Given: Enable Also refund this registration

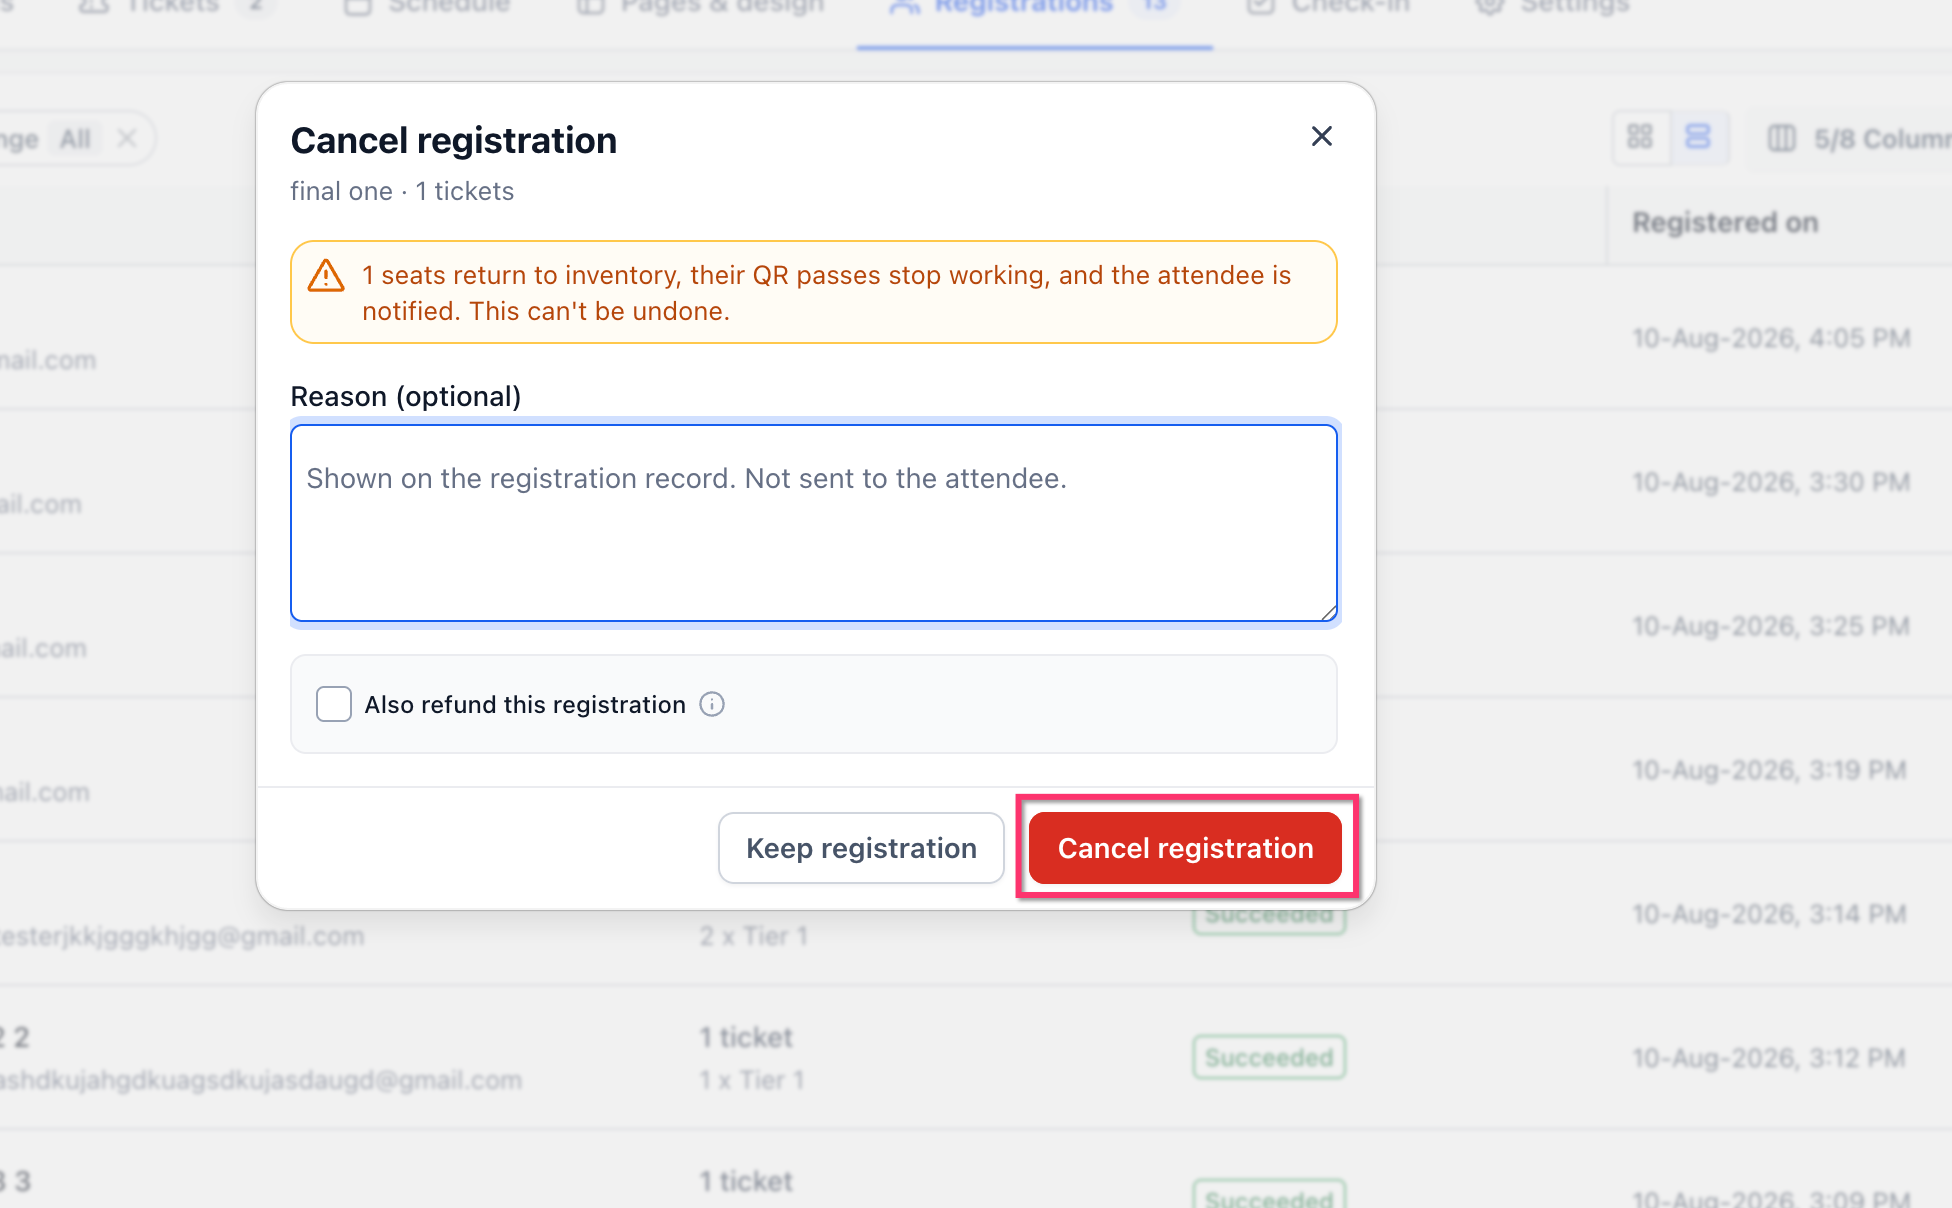Looking at the screenshot, I should pos(334,704).
